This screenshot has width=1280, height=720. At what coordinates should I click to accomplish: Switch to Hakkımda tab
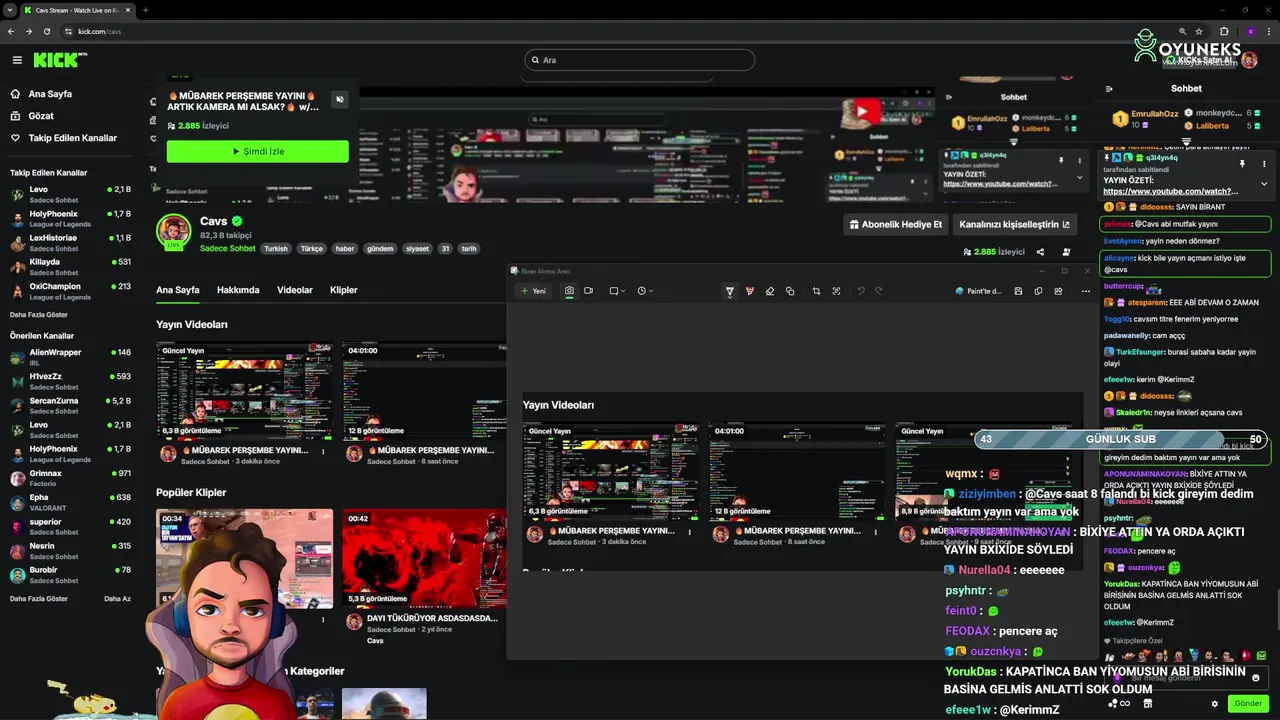pos(238,290)
